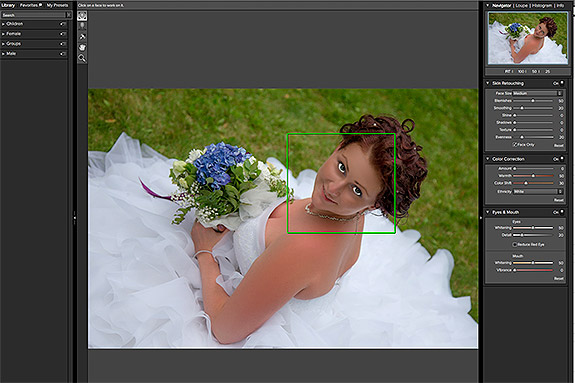
Task: Set navigator zoom to 25
Action: pos(547,71)
